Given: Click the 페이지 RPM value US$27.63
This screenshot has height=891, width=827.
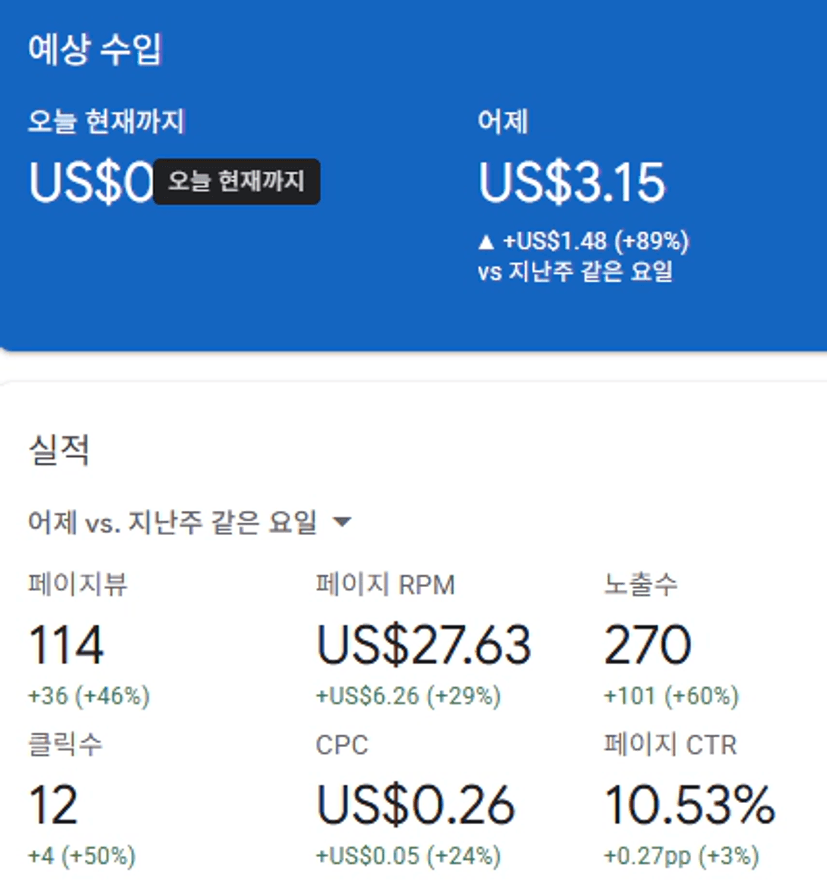Looking at the screenshot, I should [x=423, y=646].
